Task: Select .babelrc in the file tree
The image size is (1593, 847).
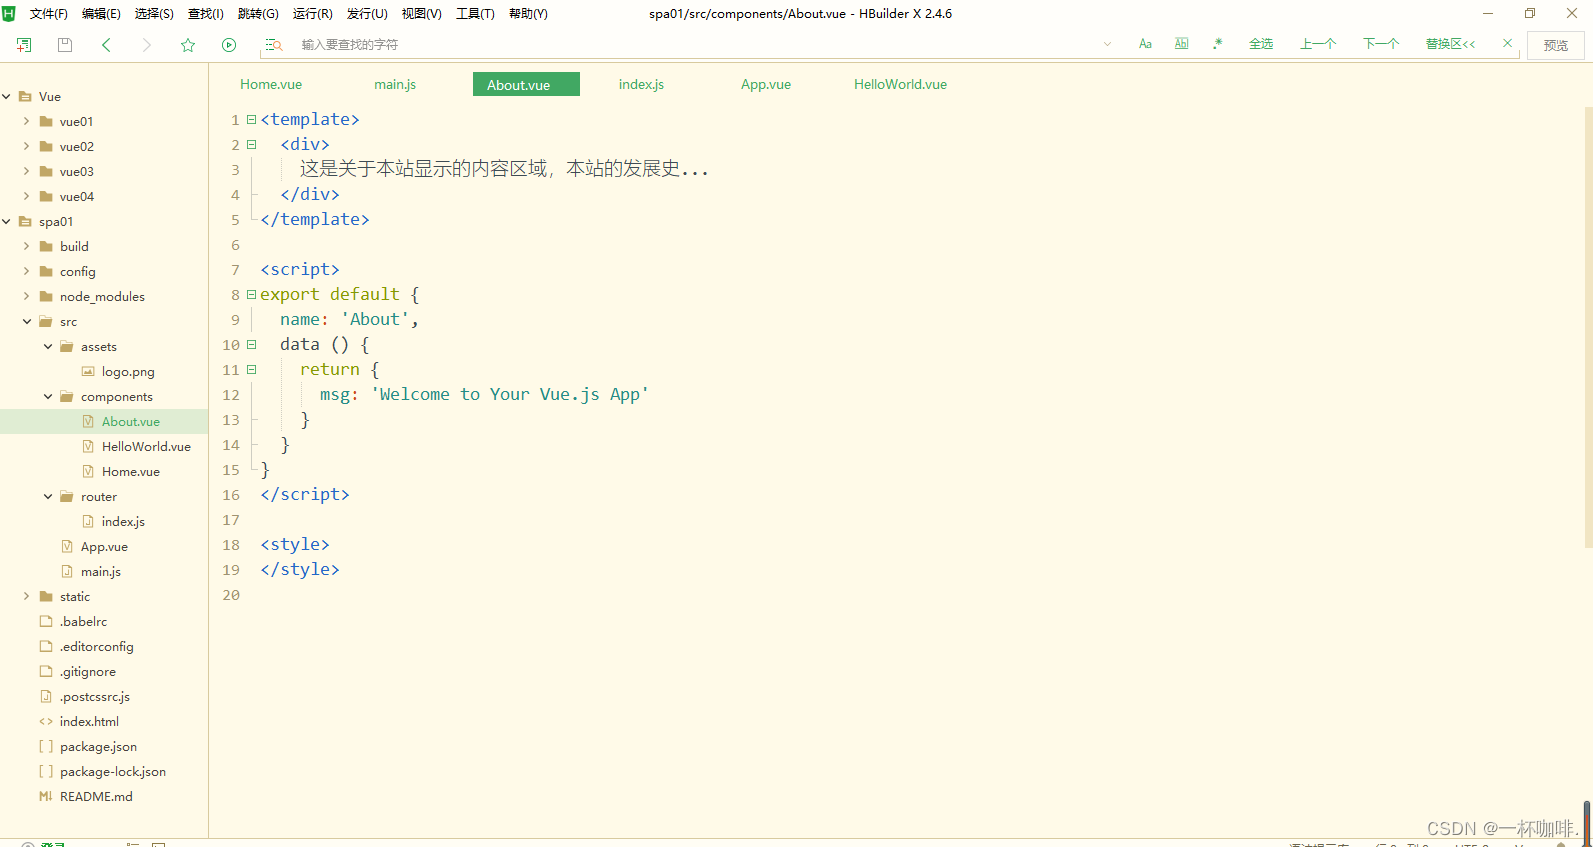Action: click(83, 621)
